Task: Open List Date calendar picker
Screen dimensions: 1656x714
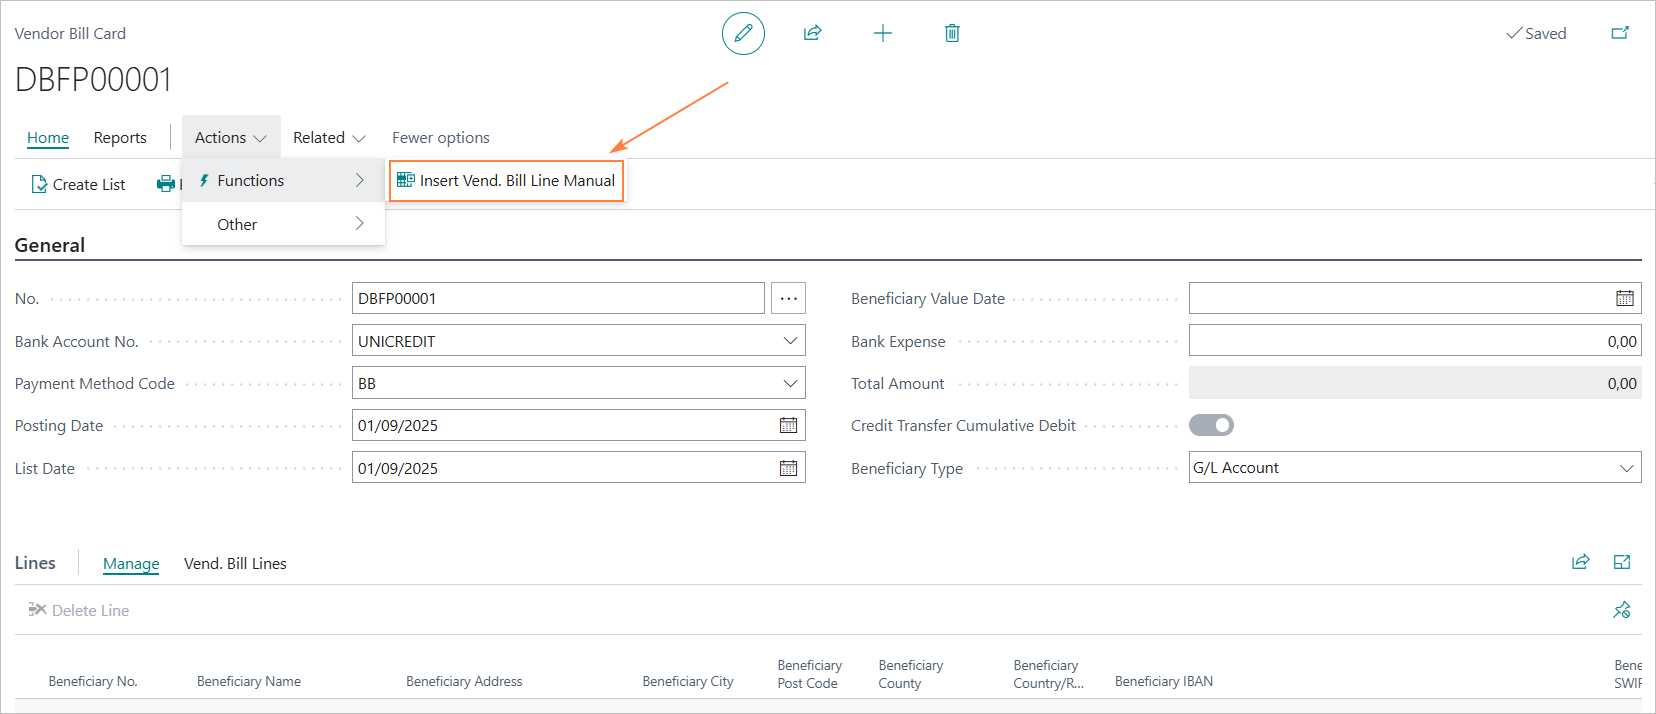Action: (788, 468)
